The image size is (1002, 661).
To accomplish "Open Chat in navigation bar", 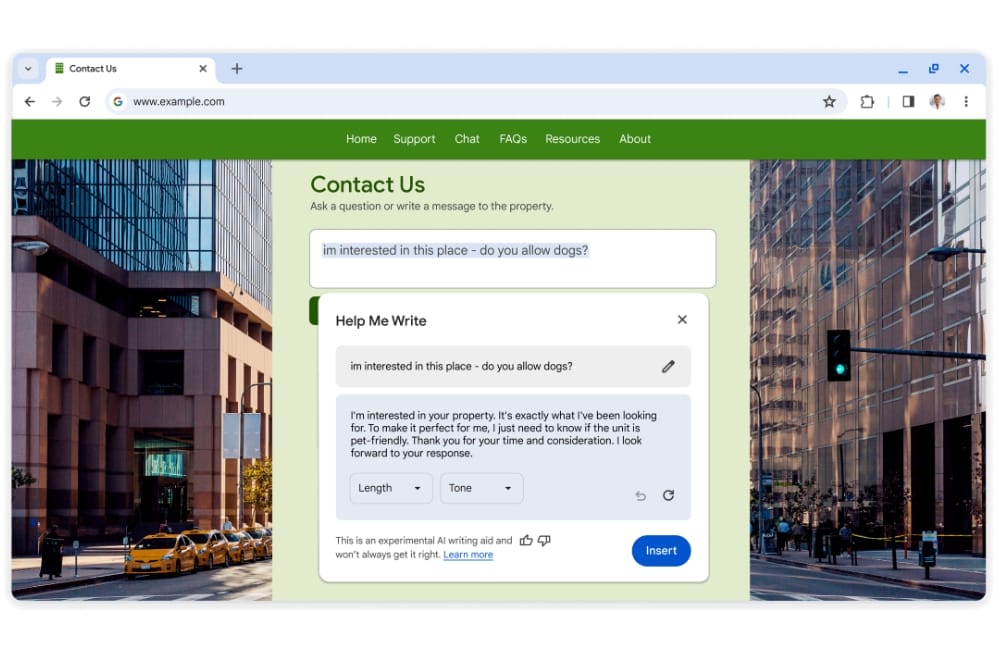I will click(467, 139).
